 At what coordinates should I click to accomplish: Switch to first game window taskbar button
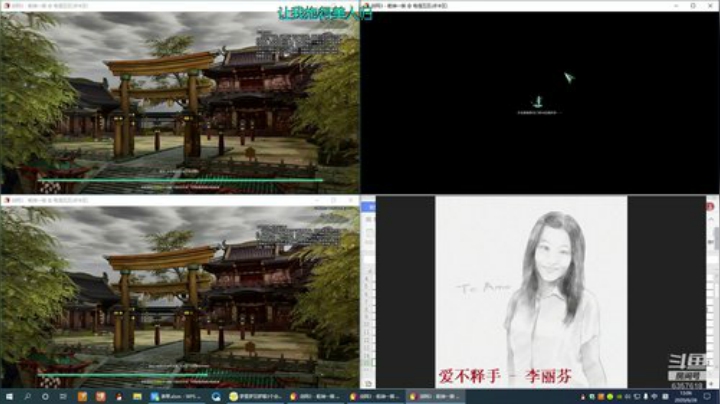315,397
